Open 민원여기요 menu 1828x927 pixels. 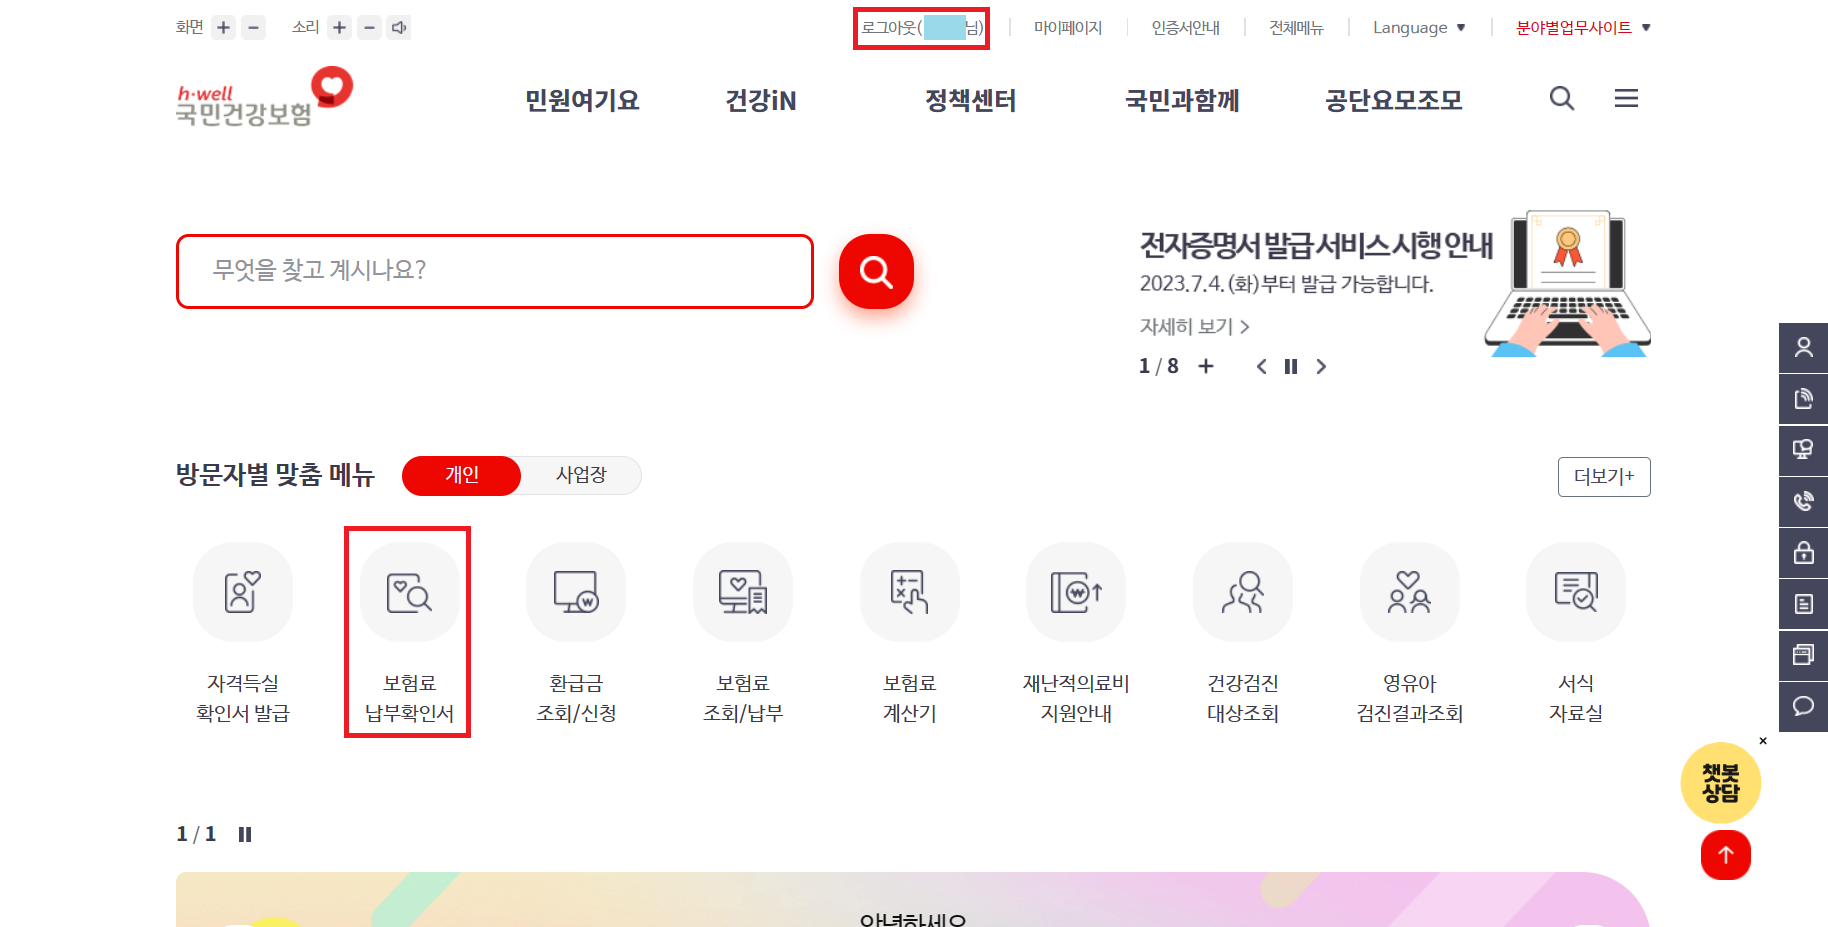582,100
